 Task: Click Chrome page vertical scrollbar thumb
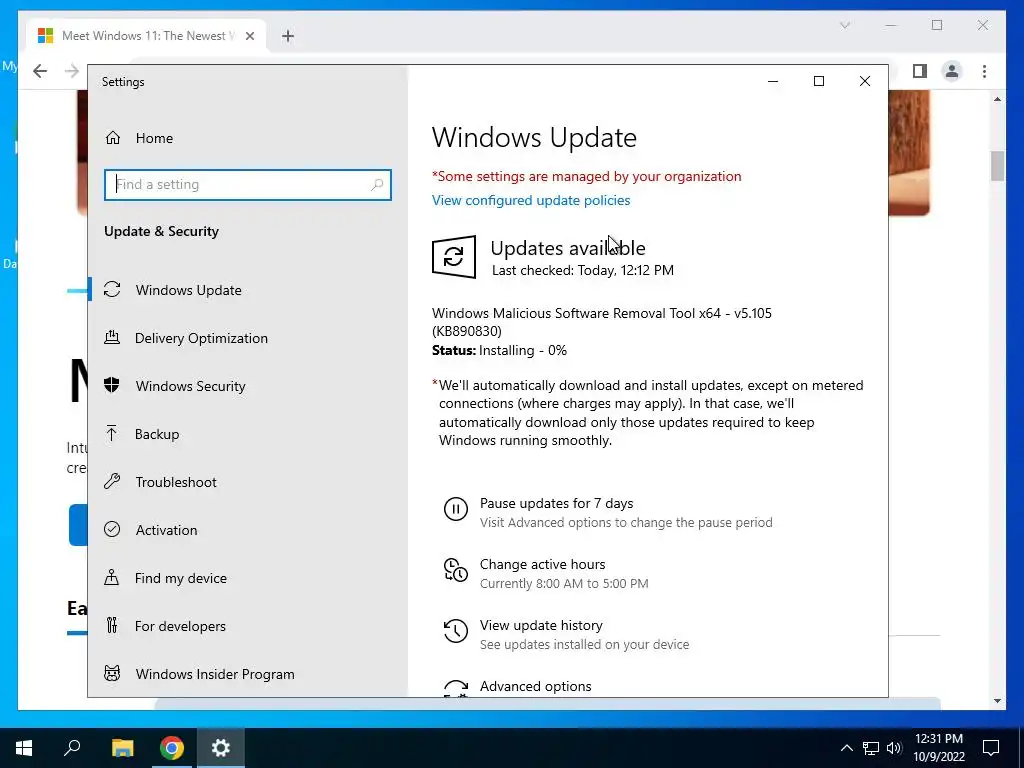click(997, 166)
